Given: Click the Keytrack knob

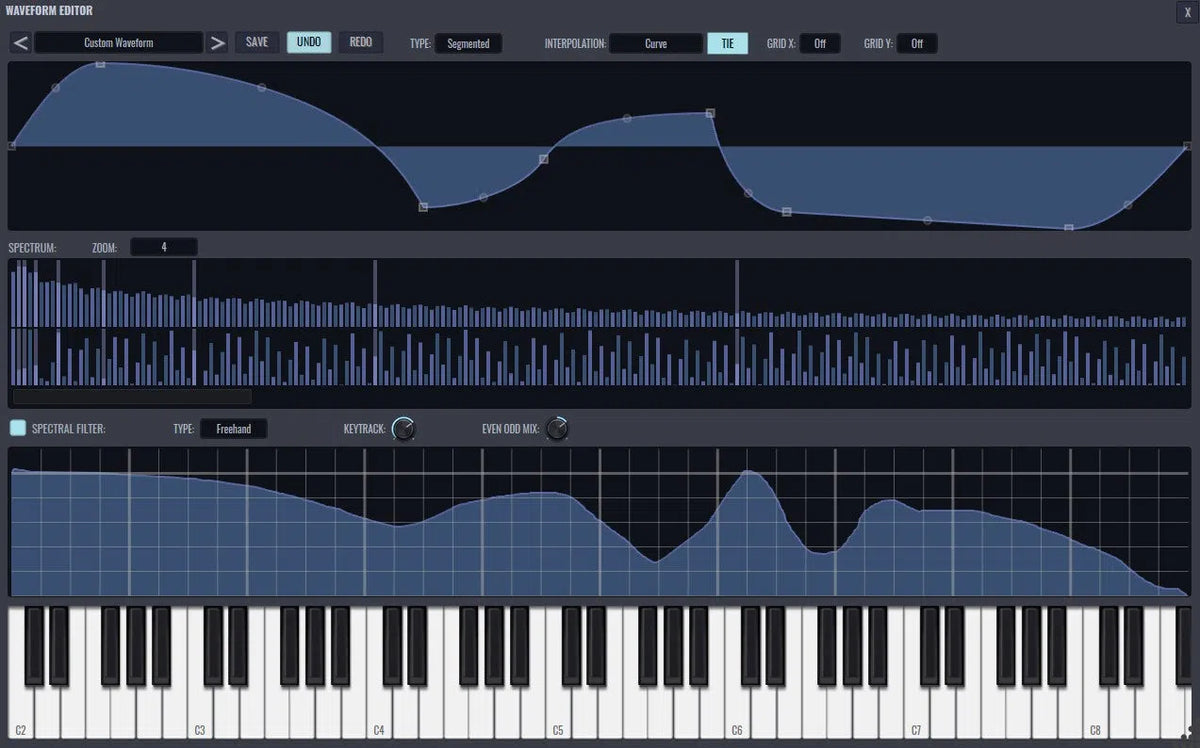Looking at the screenshot, I should (x=404, y=428).
